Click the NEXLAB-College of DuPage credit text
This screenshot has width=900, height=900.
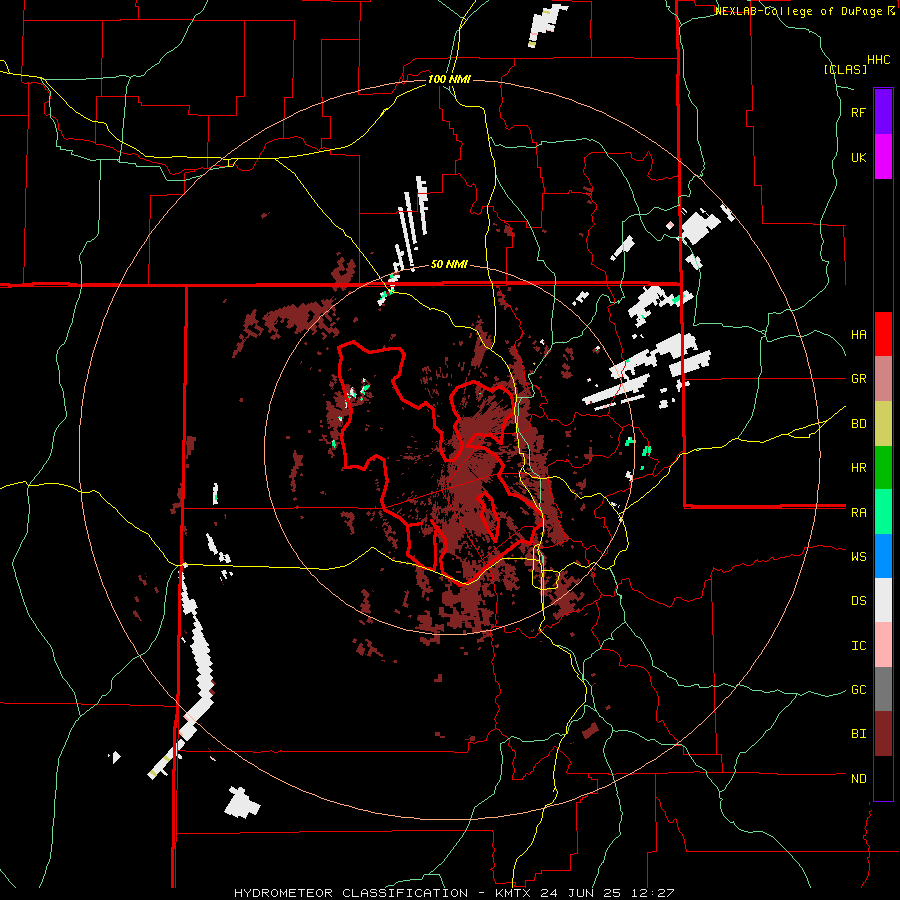coord(800,11)
